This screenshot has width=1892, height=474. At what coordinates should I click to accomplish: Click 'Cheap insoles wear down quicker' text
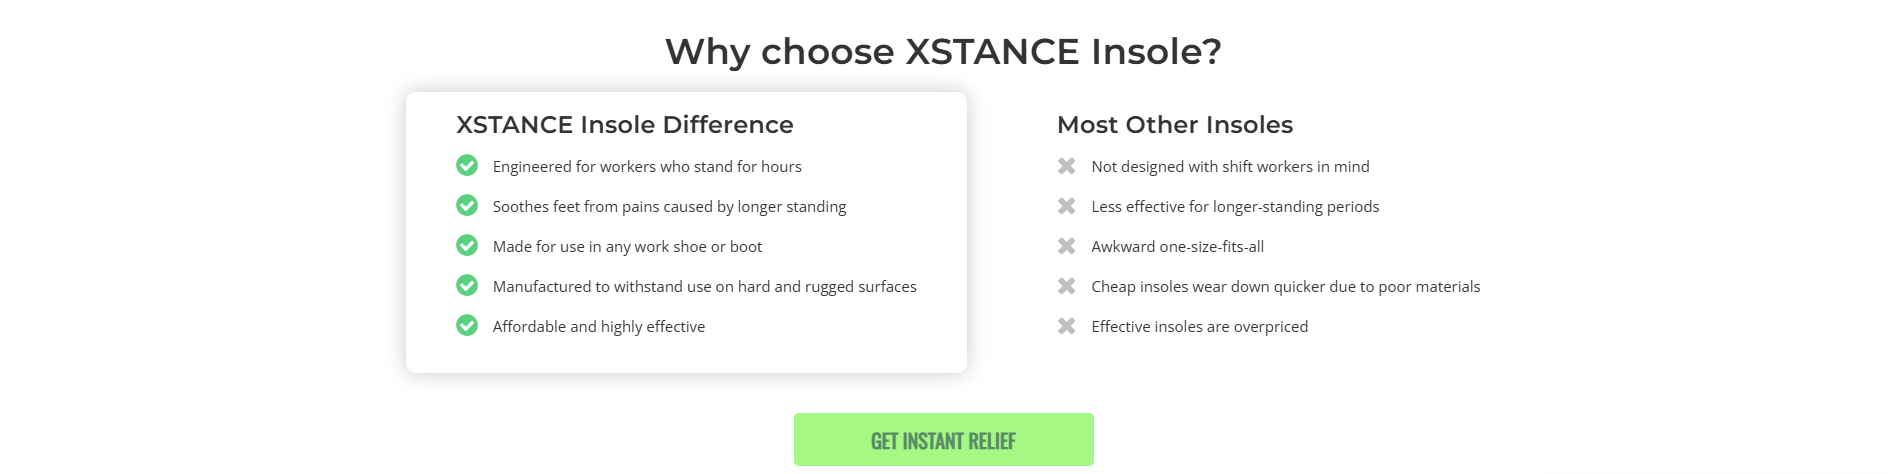(1286, 287)
